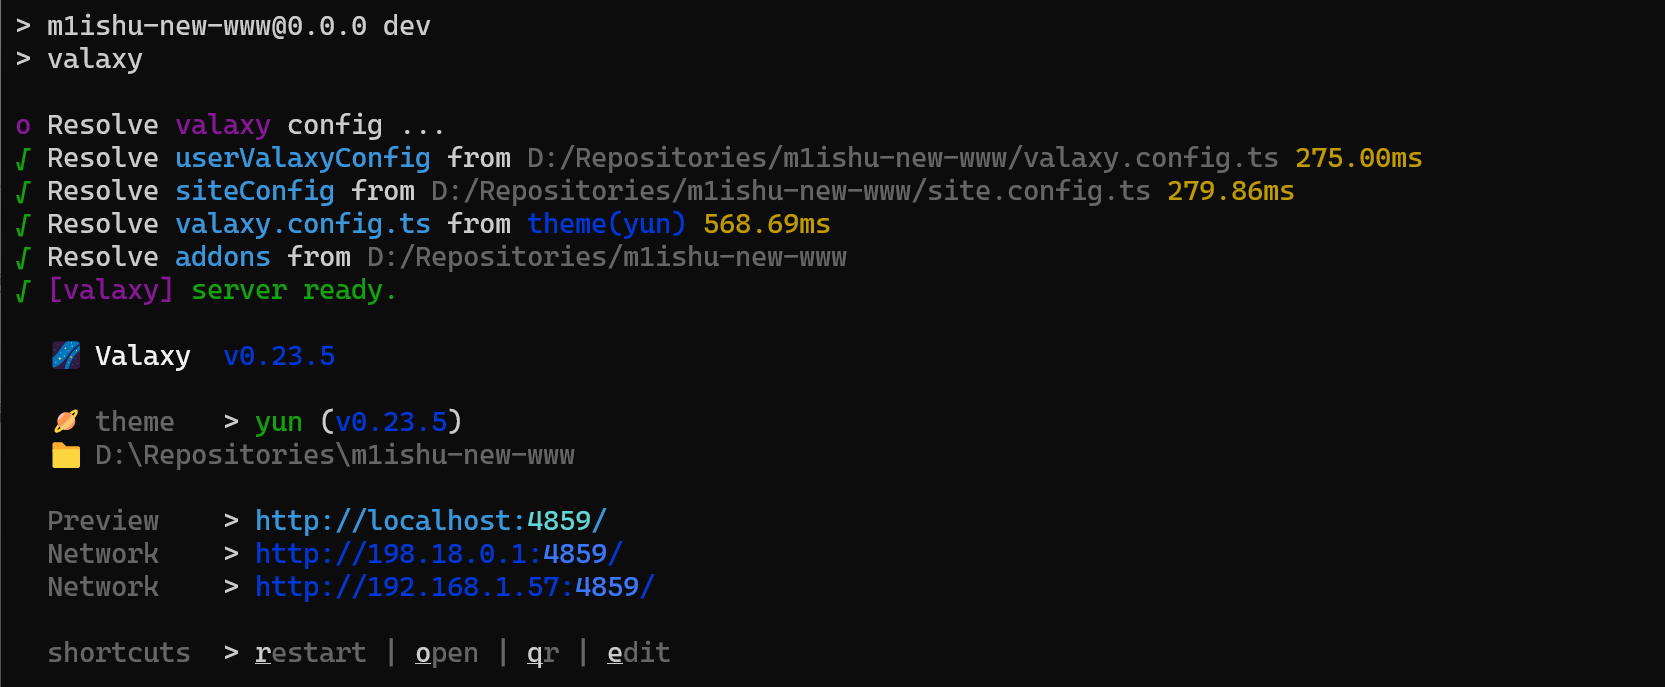The height and width of the screenshot is (687, 1665).
Task: Click the planet icon beside theme
Action: pyautogui.click(x=66, y=421)
